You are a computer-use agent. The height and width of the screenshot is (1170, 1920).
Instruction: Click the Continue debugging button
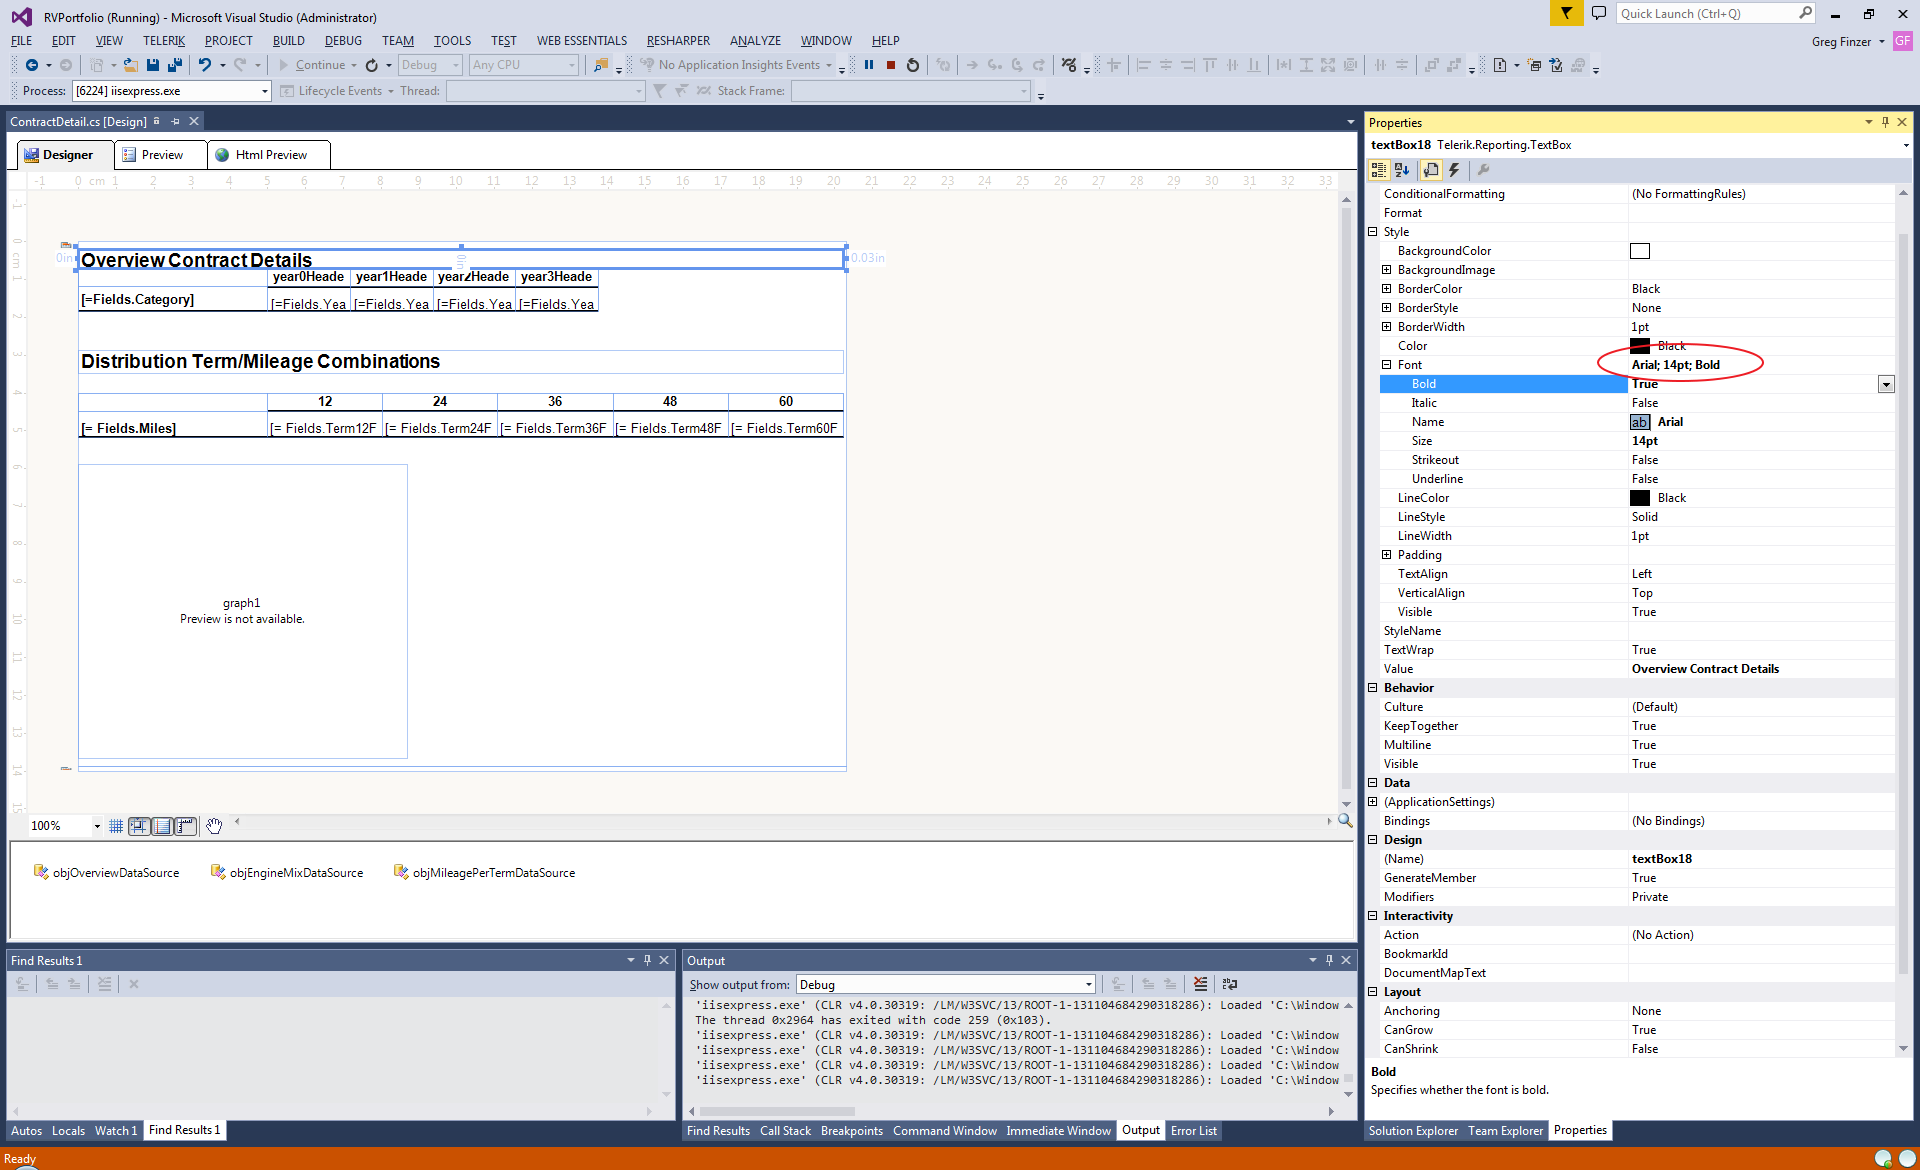tap(313, 65)
